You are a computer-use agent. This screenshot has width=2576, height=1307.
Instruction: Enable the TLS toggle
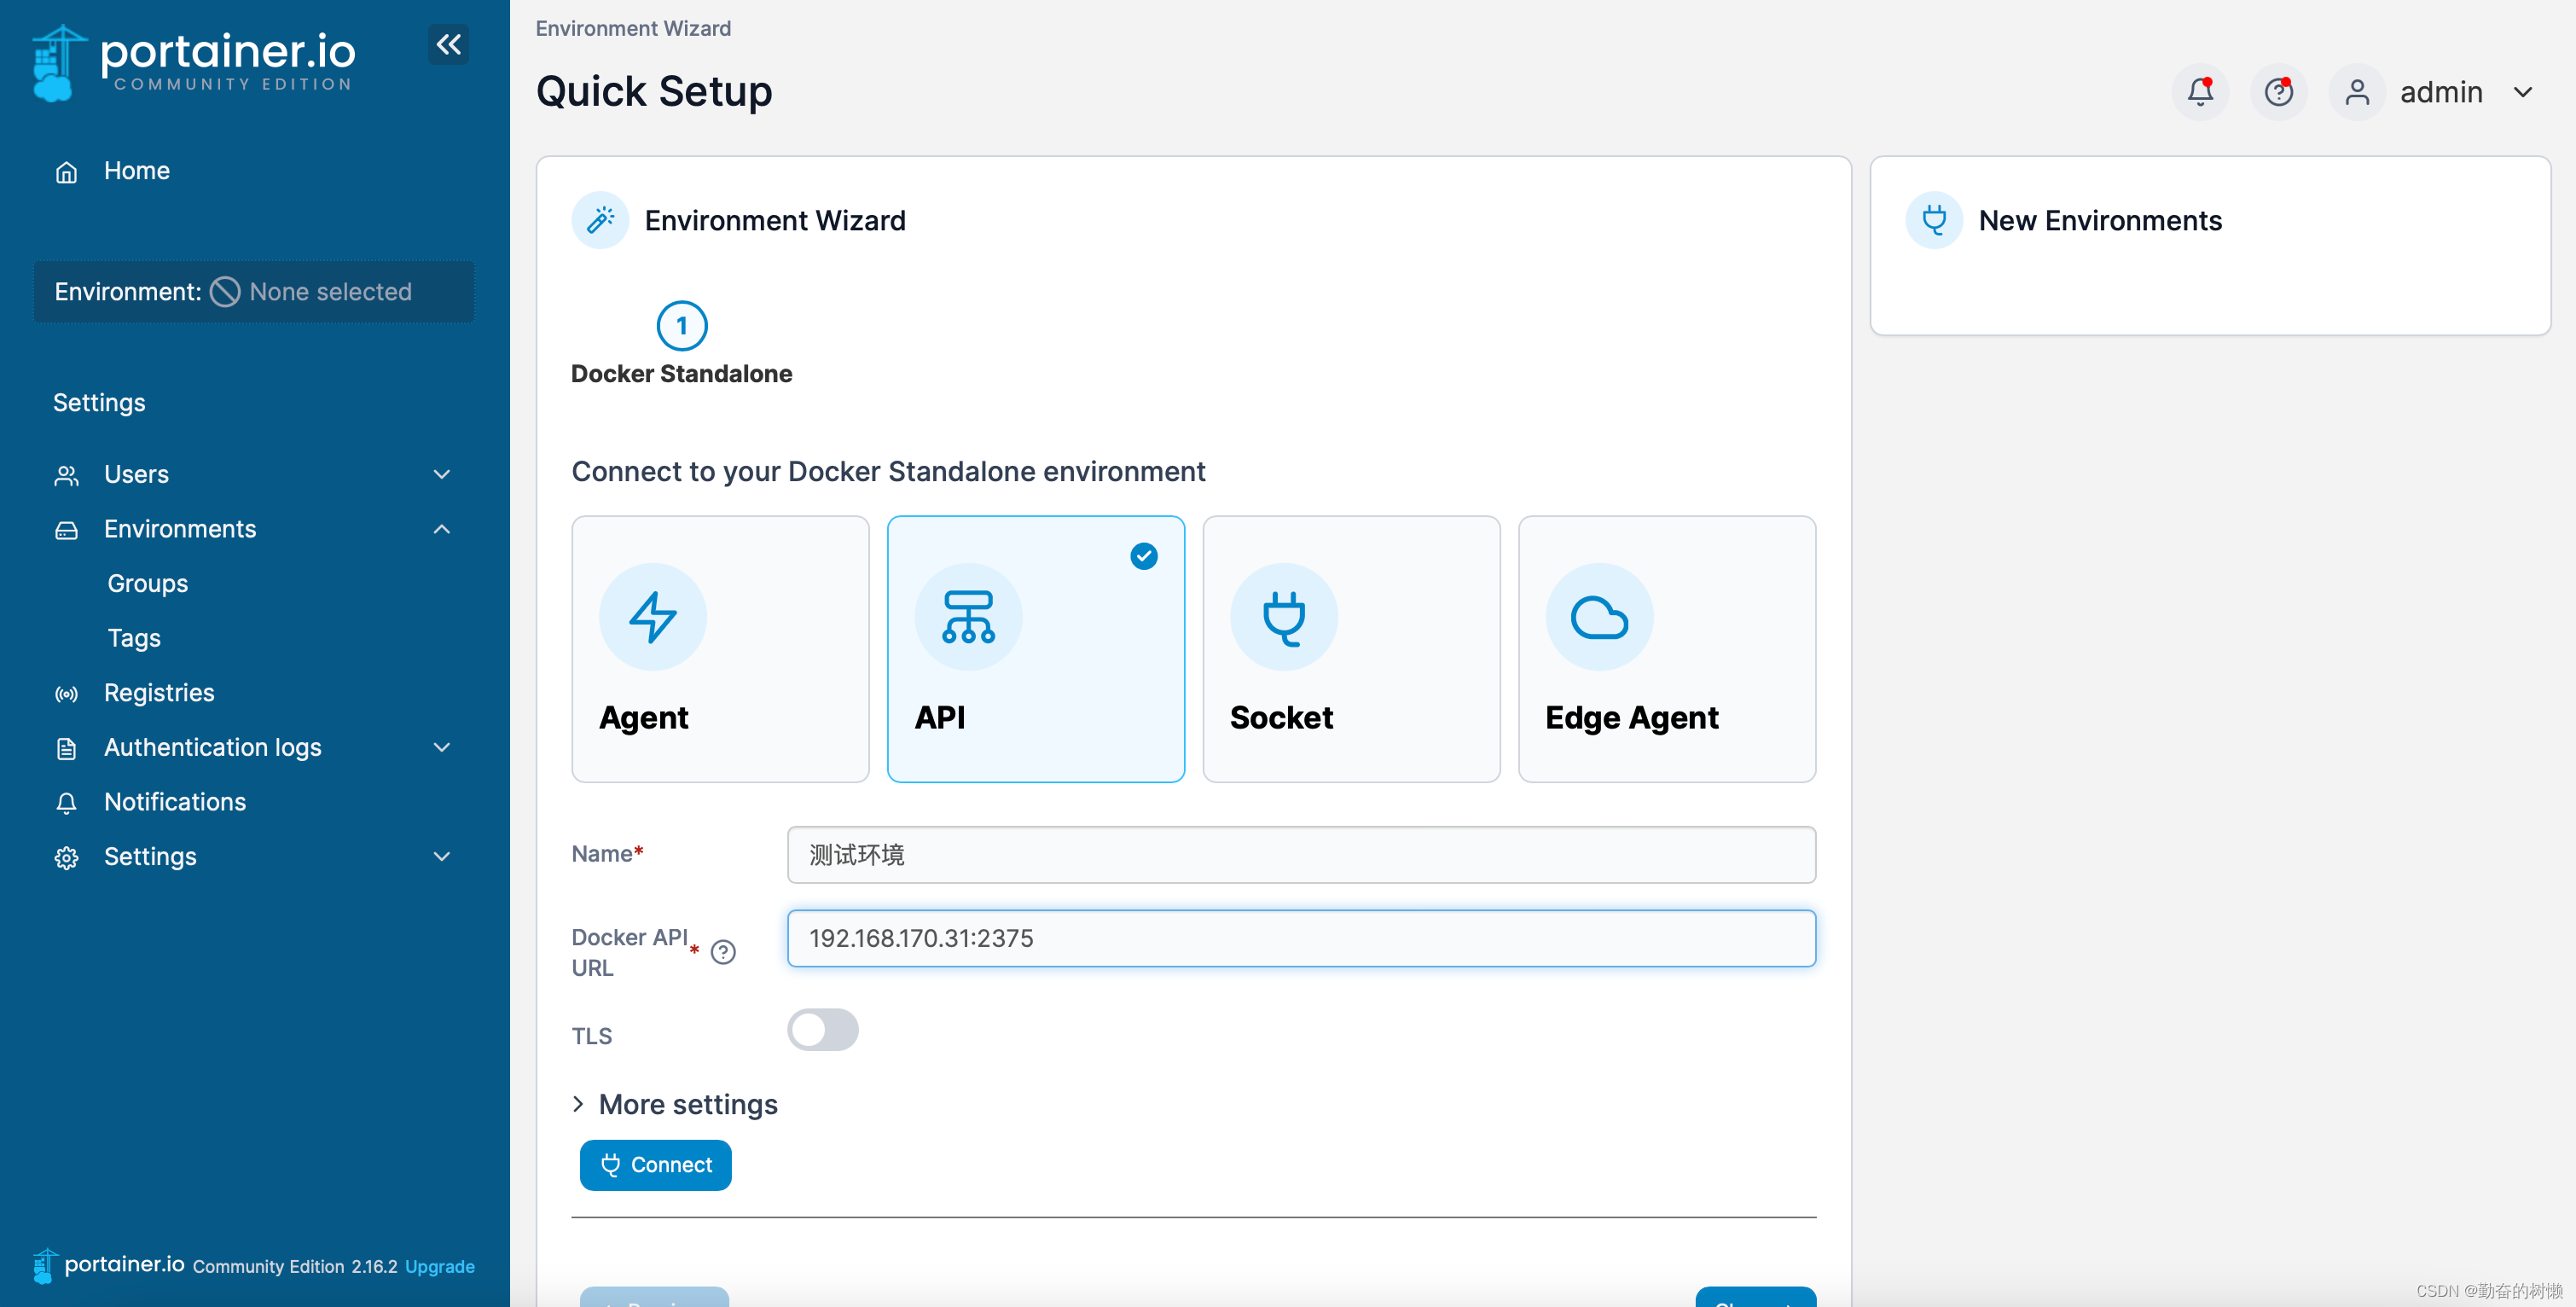822,1030
